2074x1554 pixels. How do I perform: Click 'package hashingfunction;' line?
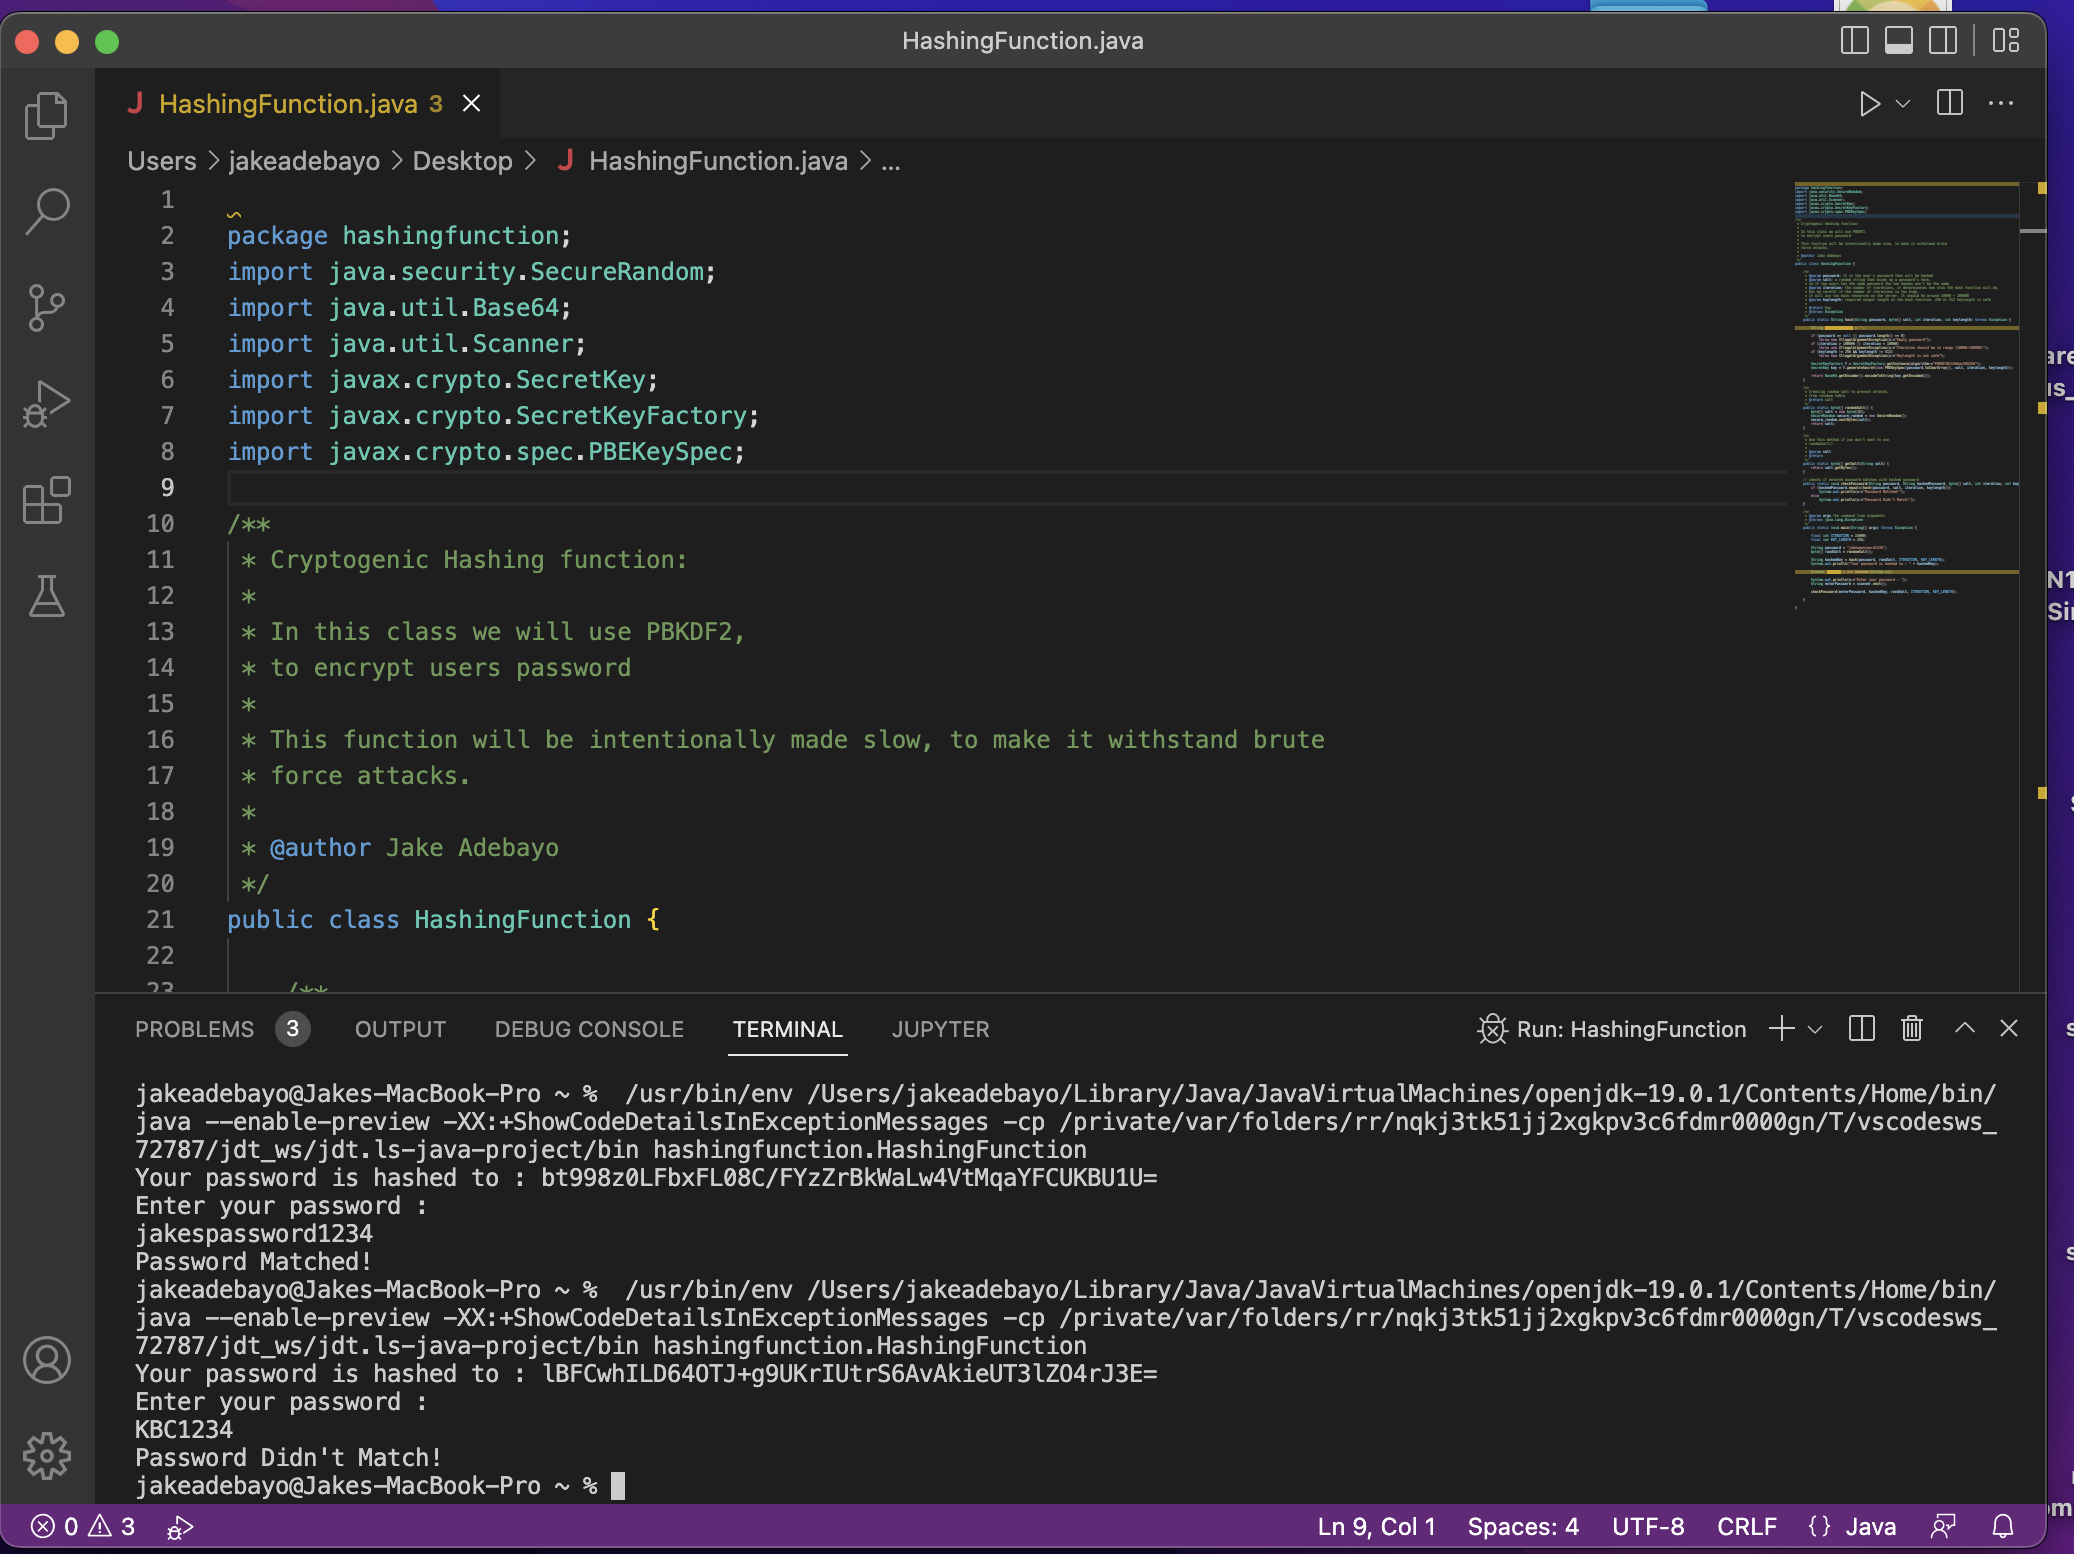pyautogui.click(x=399, y=236)
